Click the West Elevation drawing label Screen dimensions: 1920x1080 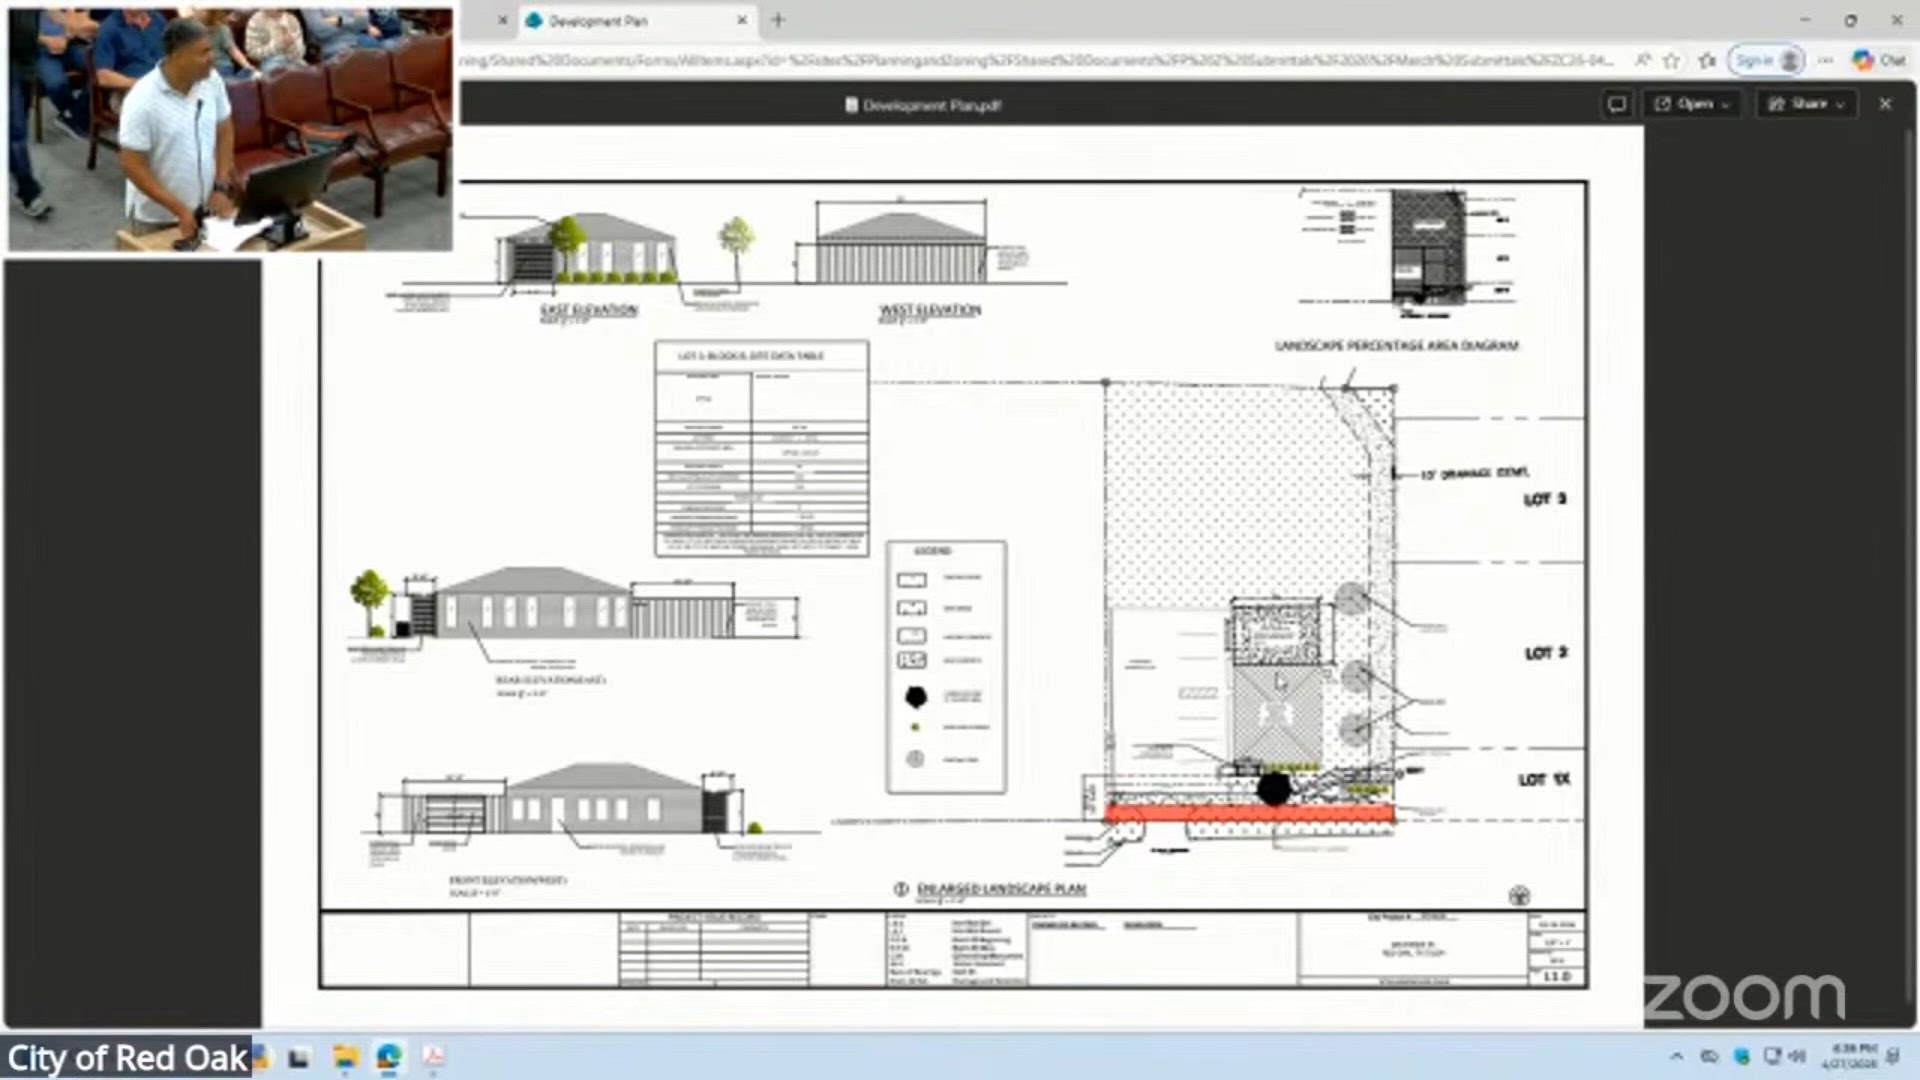pos(930,310)
